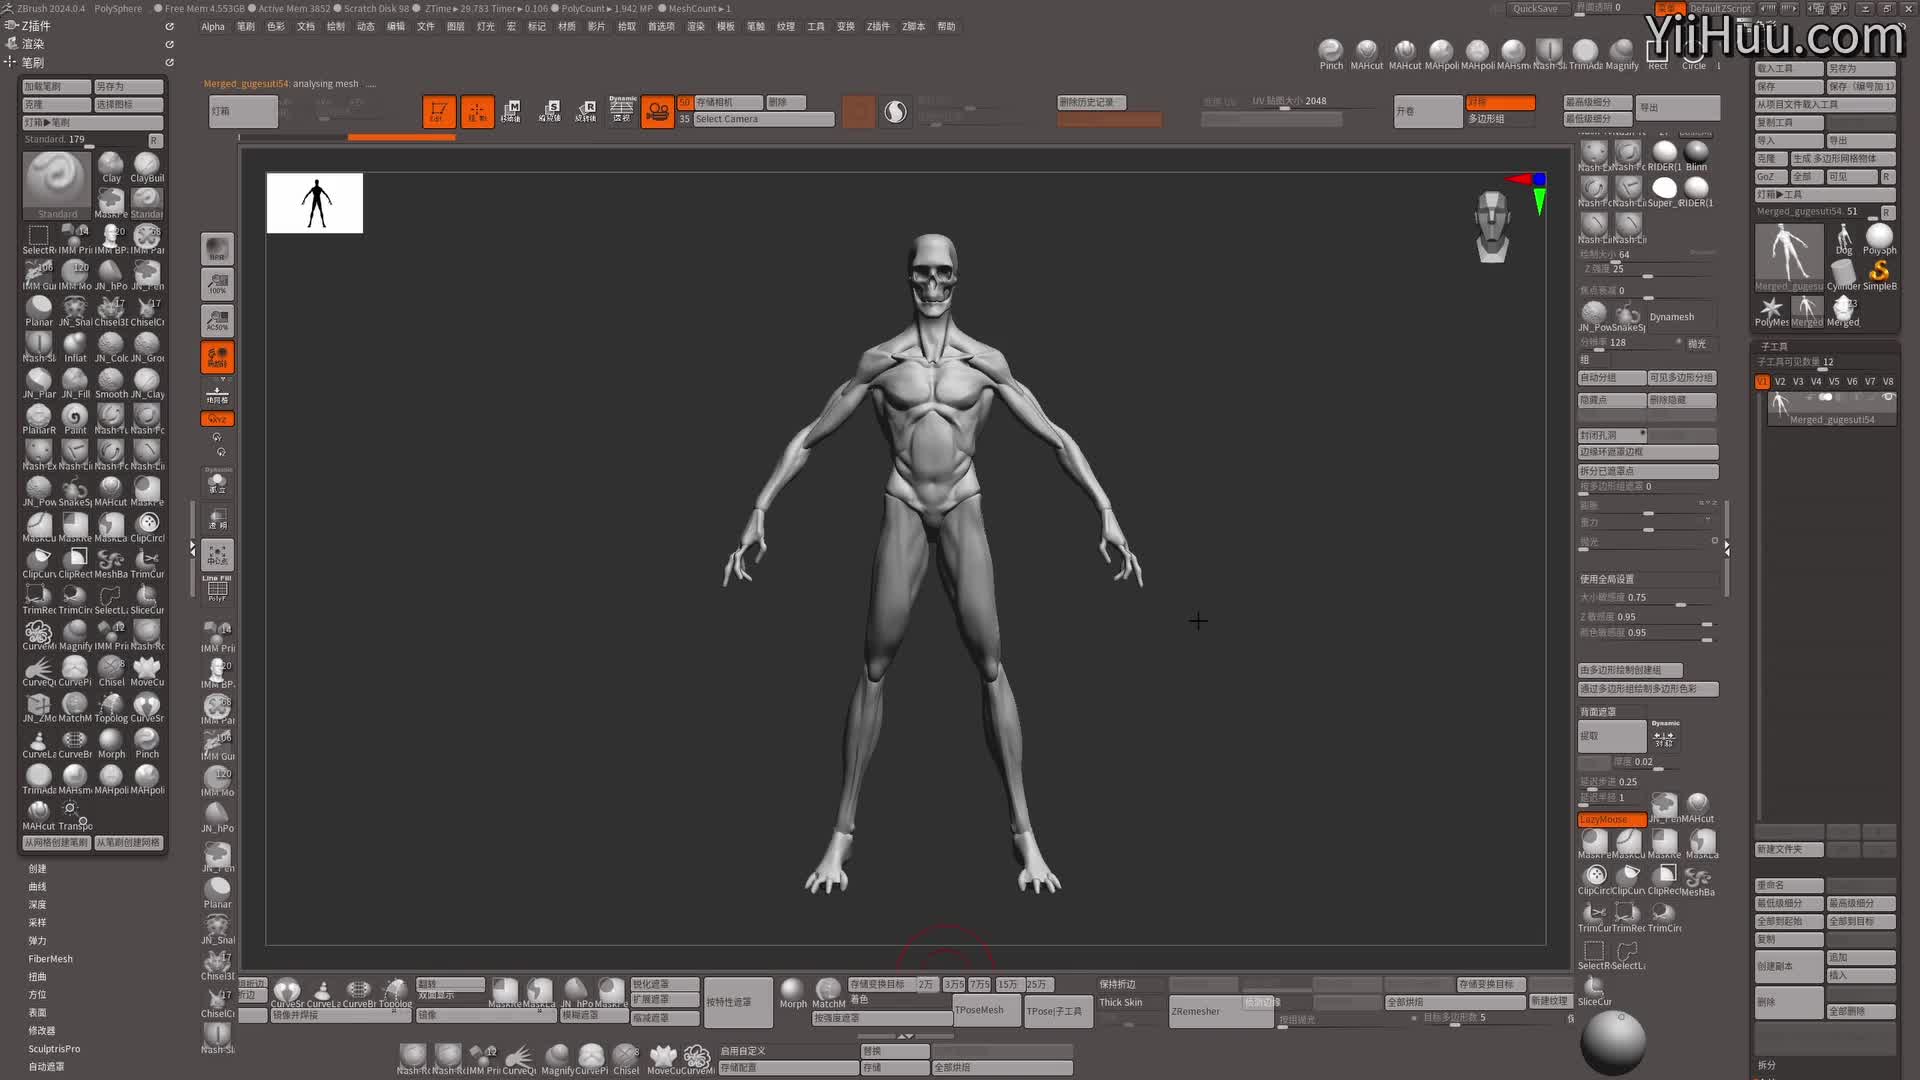Toggle visibility eye on Merged_gugesuti54 subtool

point(1888,398)
